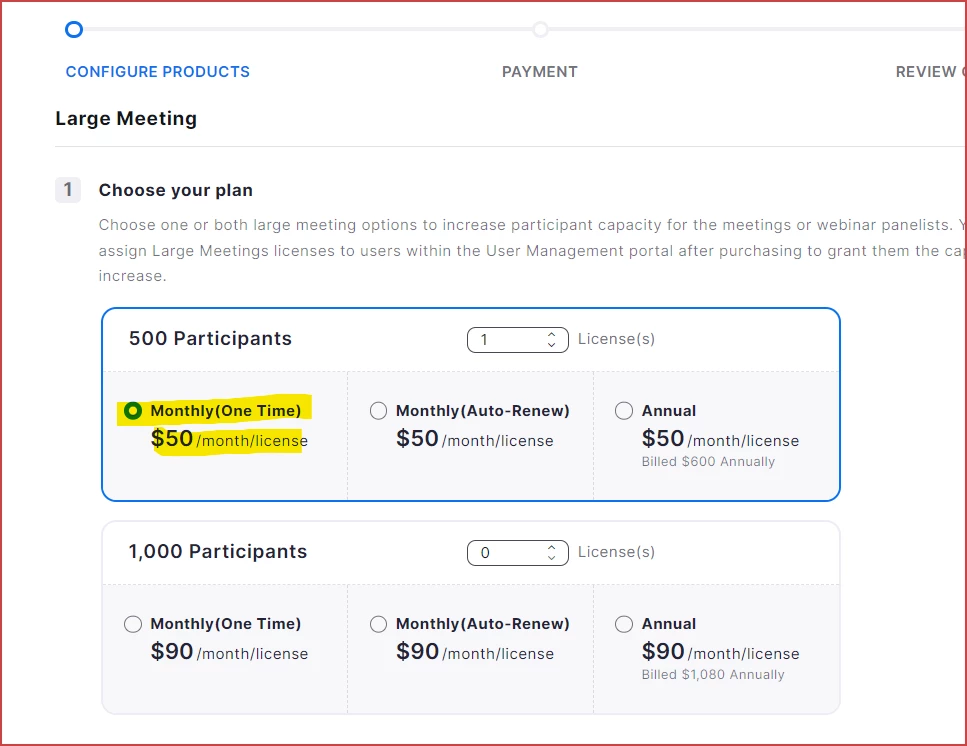Select Monthly(One Time) for 1,000 Participants
Viewport: 967px width, 746px height.
point(132,624)
